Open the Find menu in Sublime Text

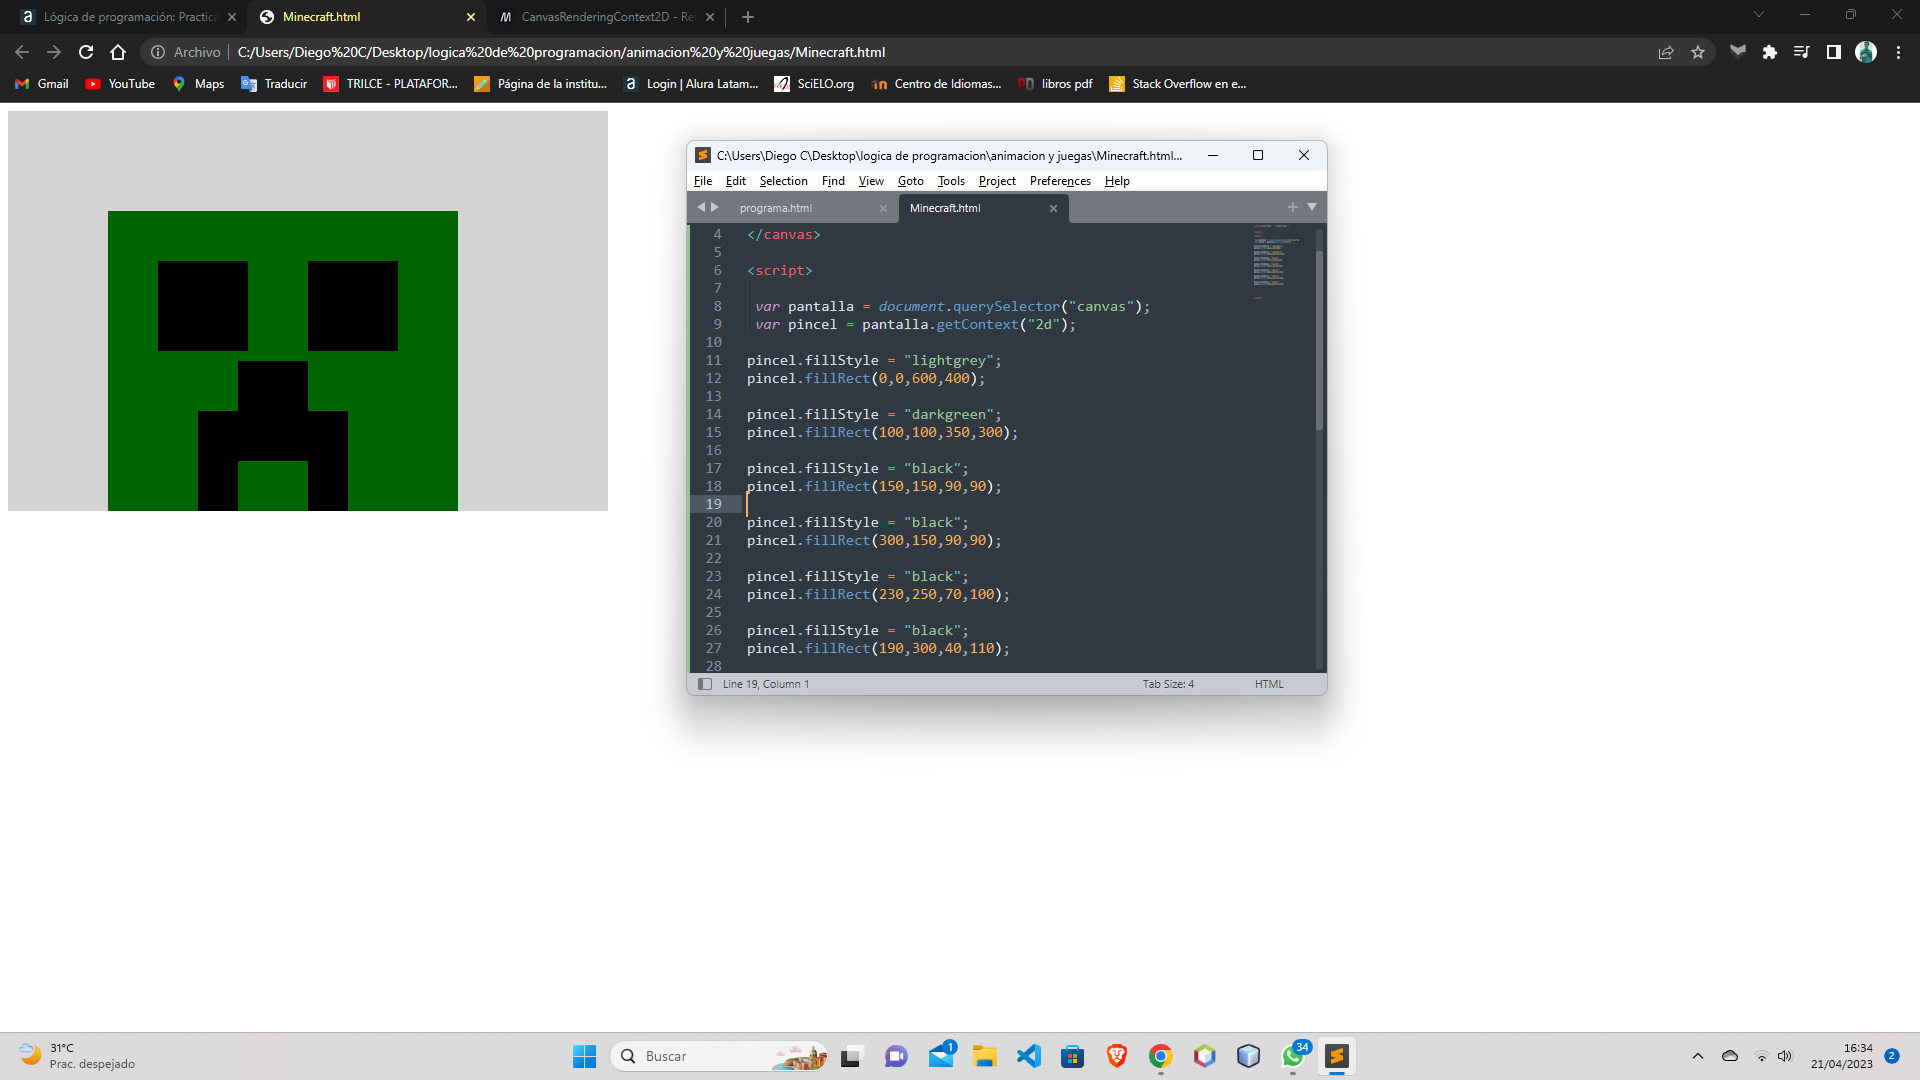click(833, 181)
